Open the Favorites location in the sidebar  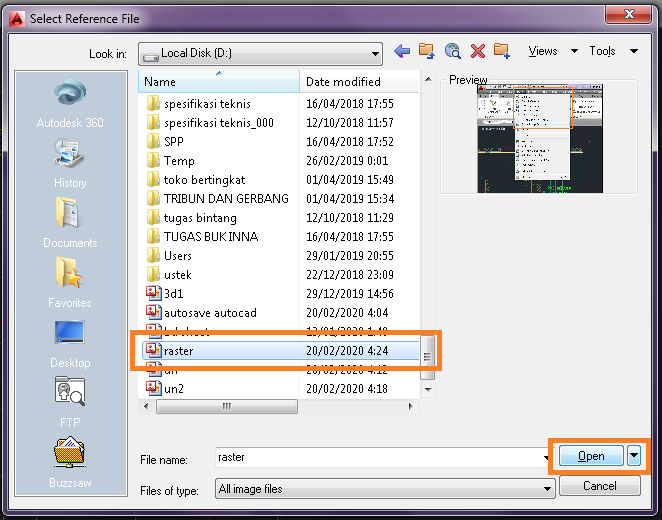70,282
